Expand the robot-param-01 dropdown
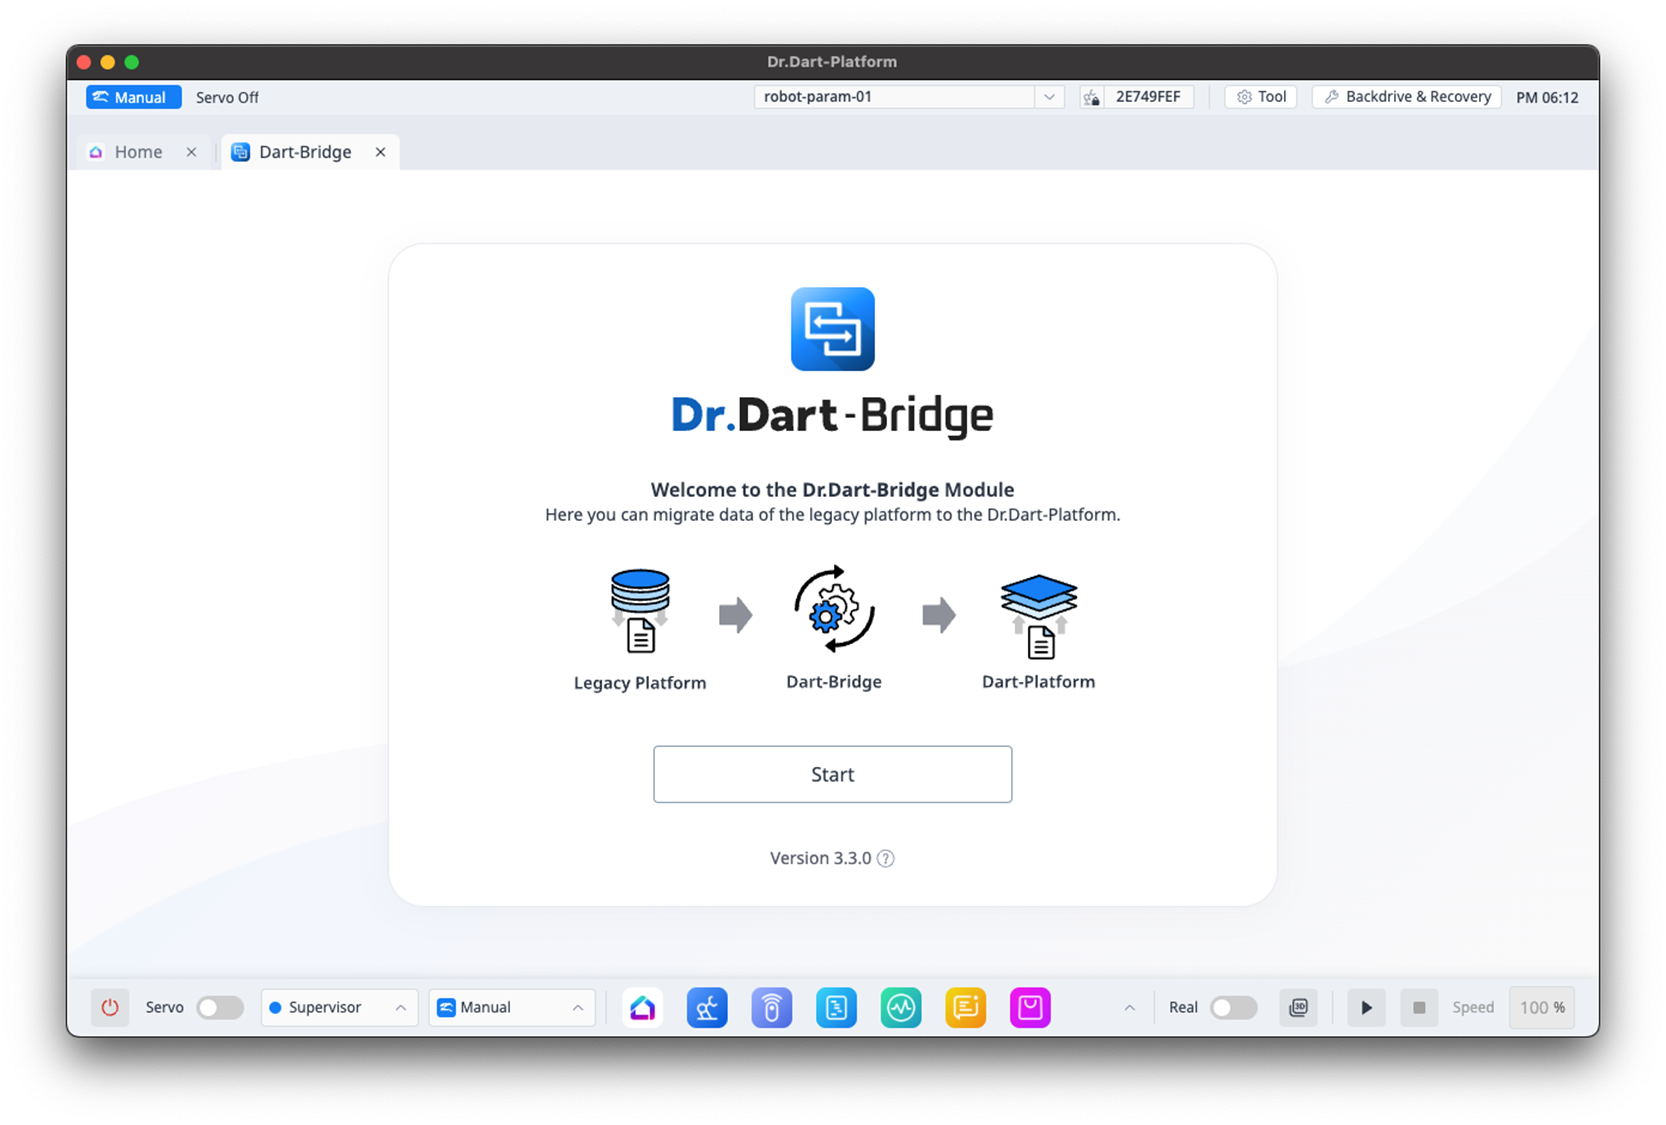Viewport: 1666px width, 1125px height. [x=1049, y=97]
